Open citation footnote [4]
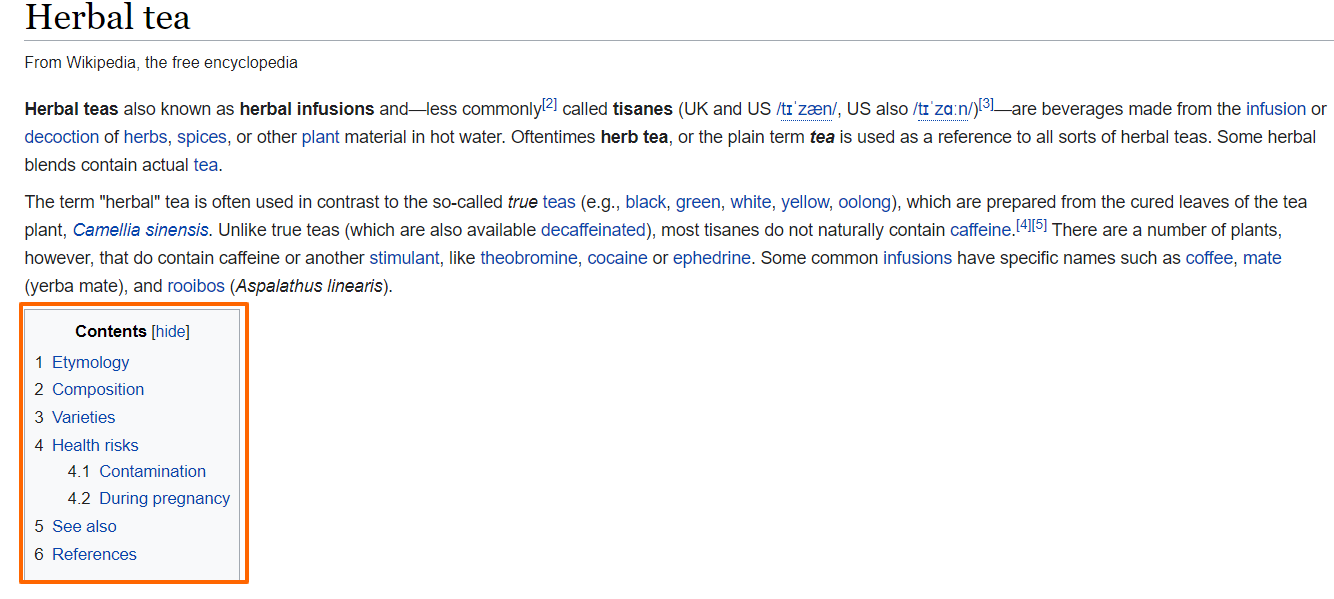This screenshot has height=599, width=1334. click(1023, 225)
